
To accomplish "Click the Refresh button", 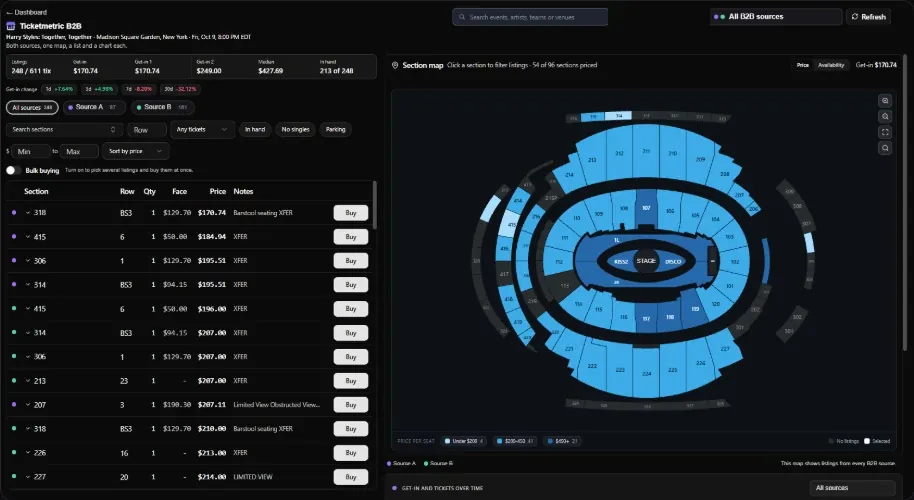I will (x=869, y=17).
